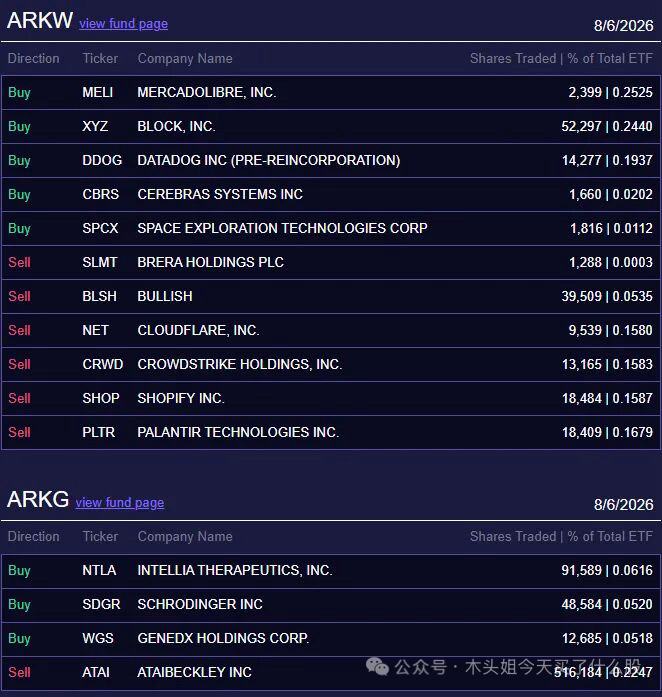This screenshot has width=662, height=697.
Task: Select the CRWD ticker cell
Action: [103, 365]
